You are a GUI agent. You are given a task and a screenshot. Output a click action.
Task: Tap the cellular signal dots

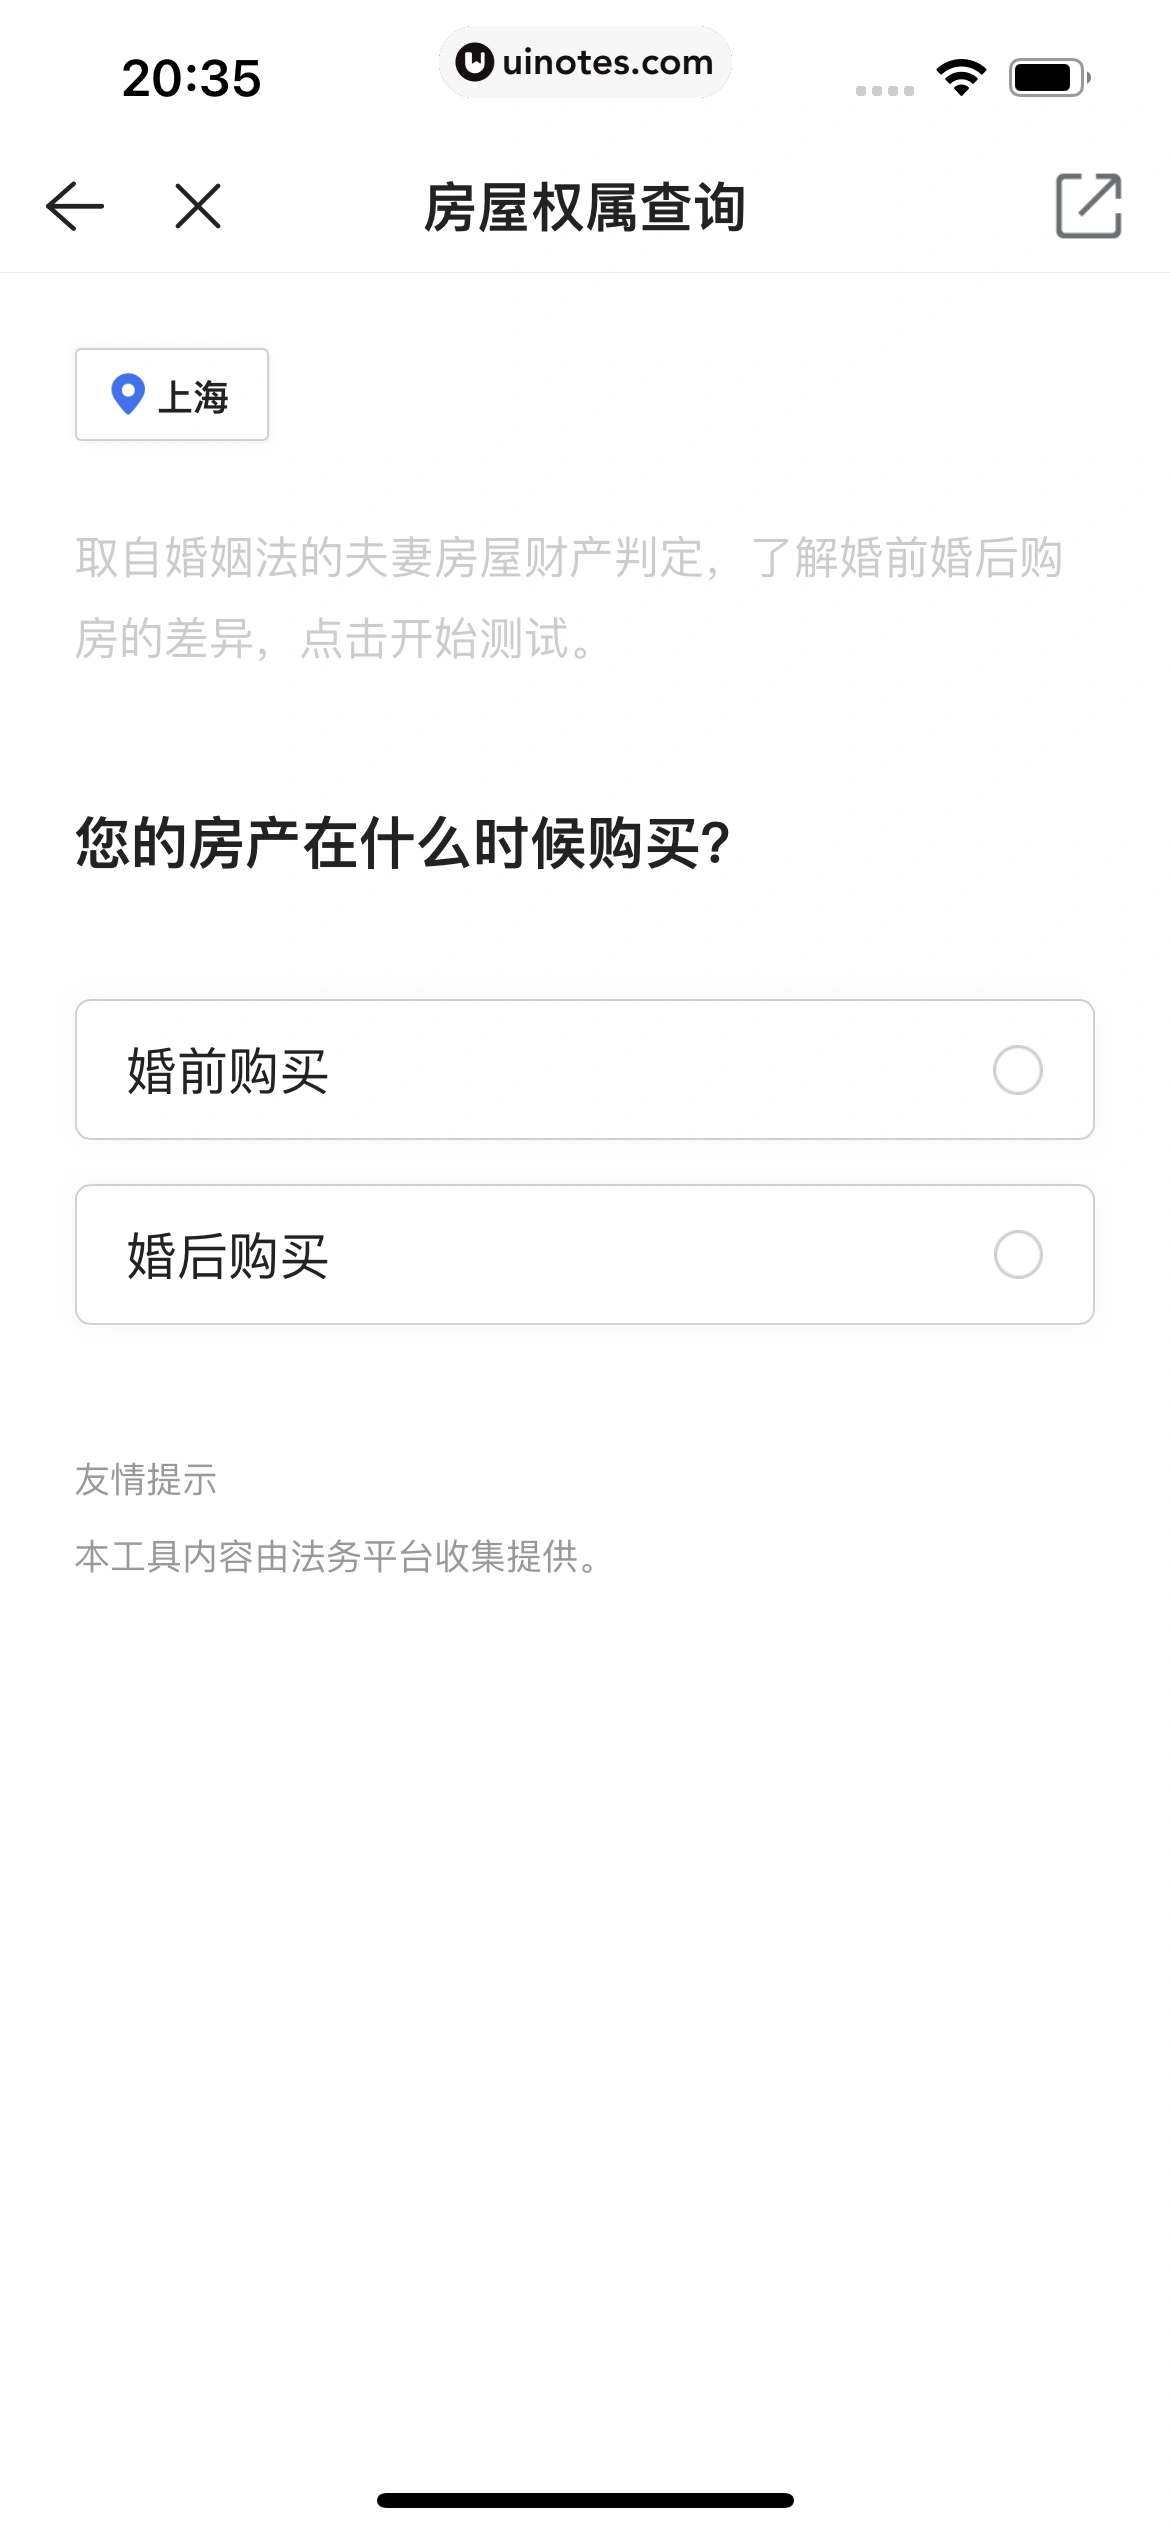coord(884,91)
